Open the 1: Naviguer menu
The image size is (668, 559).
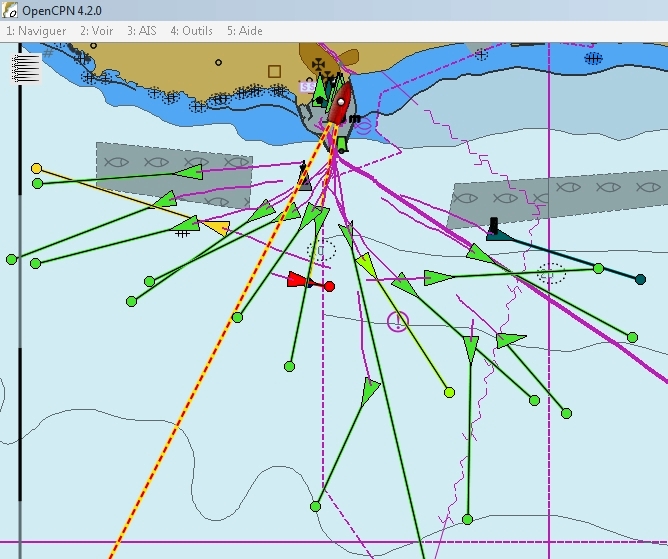pos(36,31)
